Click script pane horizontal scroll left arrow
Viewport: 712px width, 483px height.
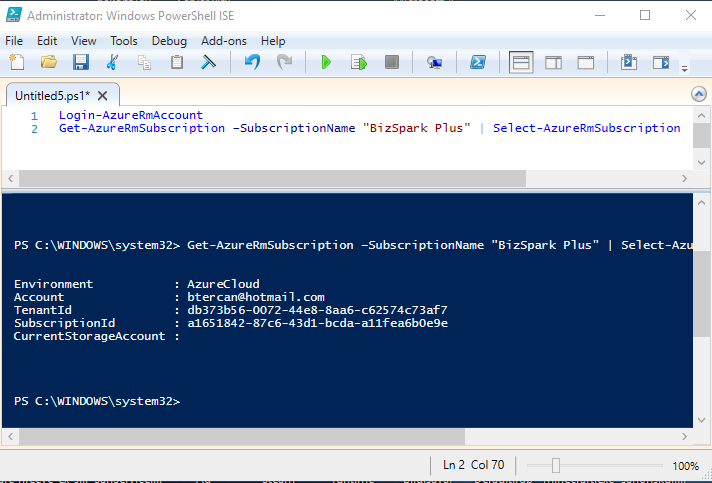click(10, 178)
